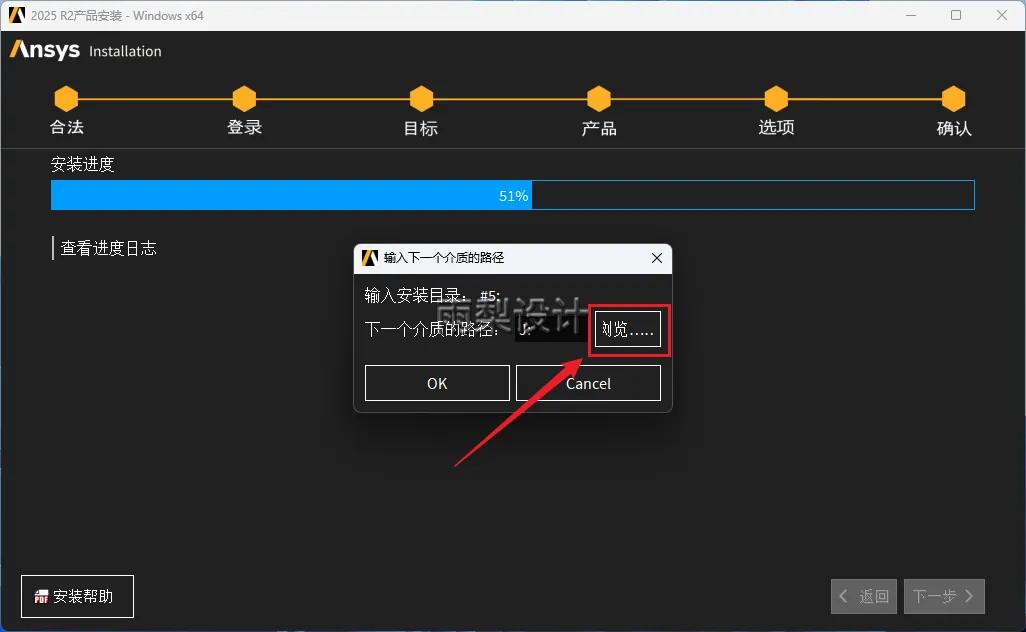1026x632 pixels.
Task: Click the 下一步 next button
Action: (x=944, y=596)
